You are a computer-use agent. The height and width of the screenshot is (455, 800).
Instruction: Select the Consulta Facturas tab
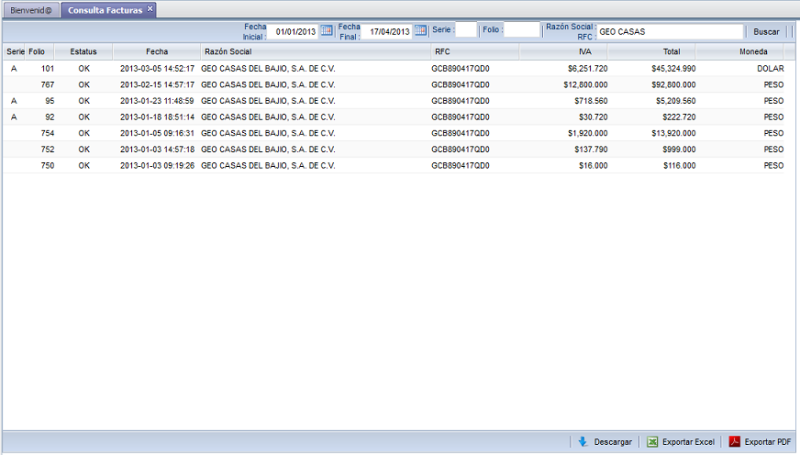[103, 9]
